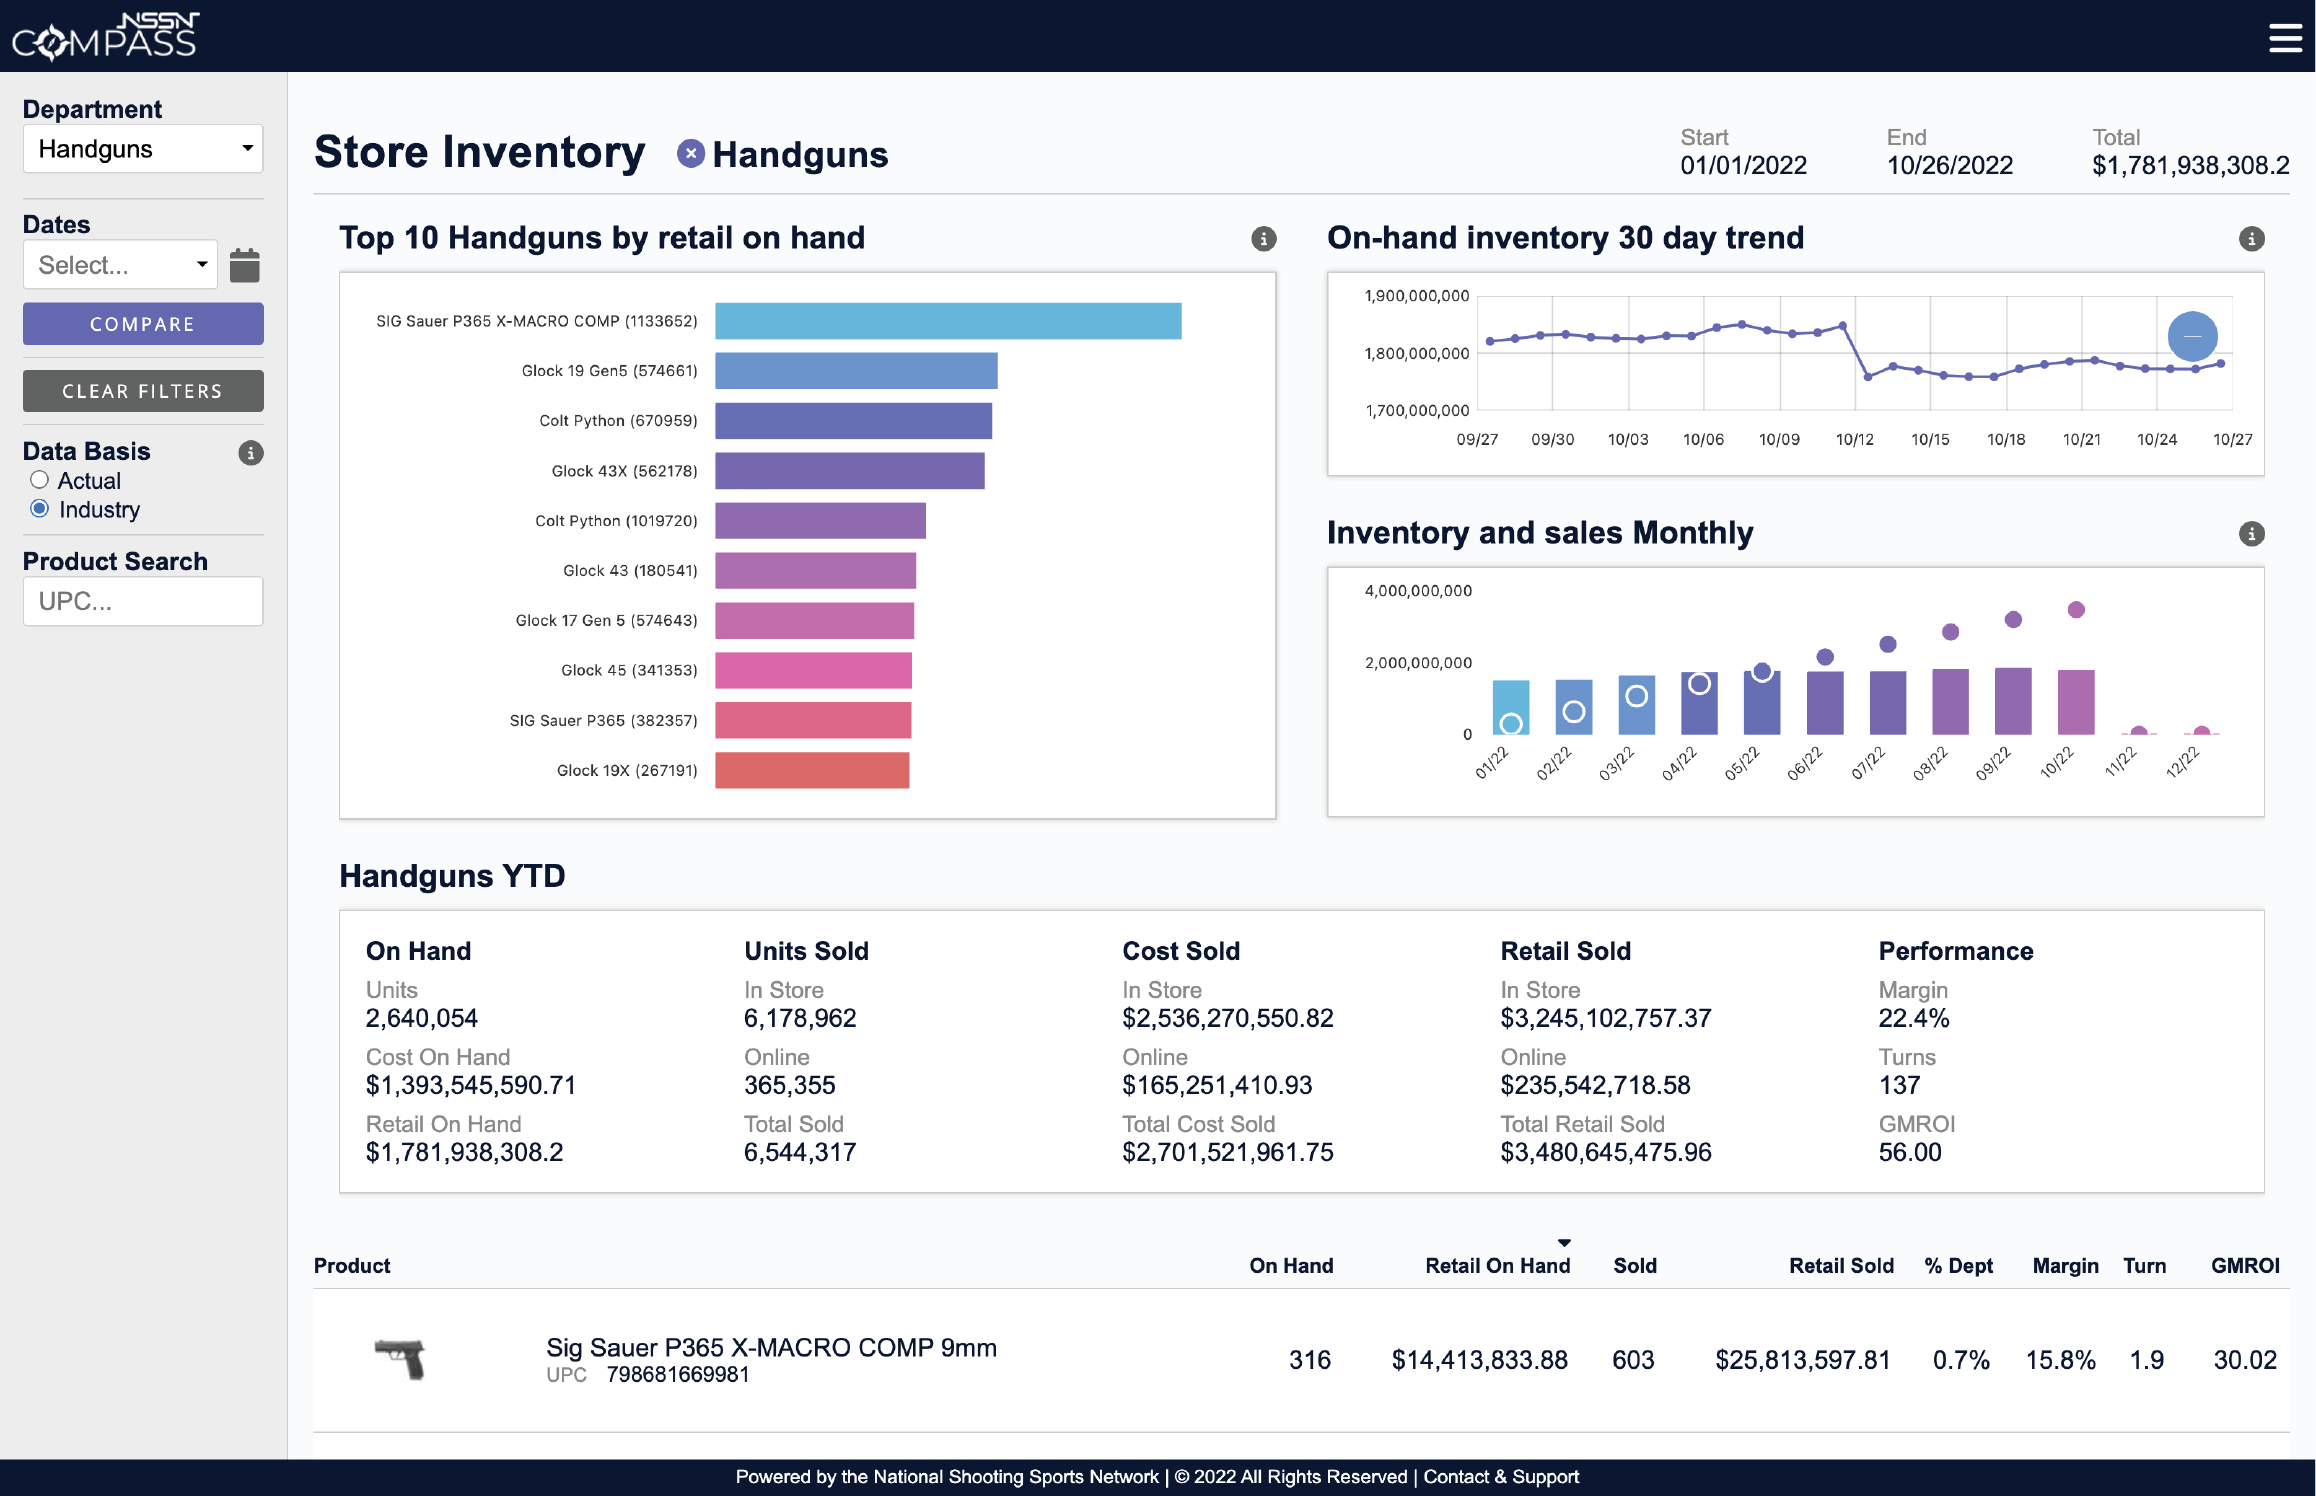2316x1496 pixels.
Task: Click the End date 10/26/2022
Action: (x=1949, y=166)
